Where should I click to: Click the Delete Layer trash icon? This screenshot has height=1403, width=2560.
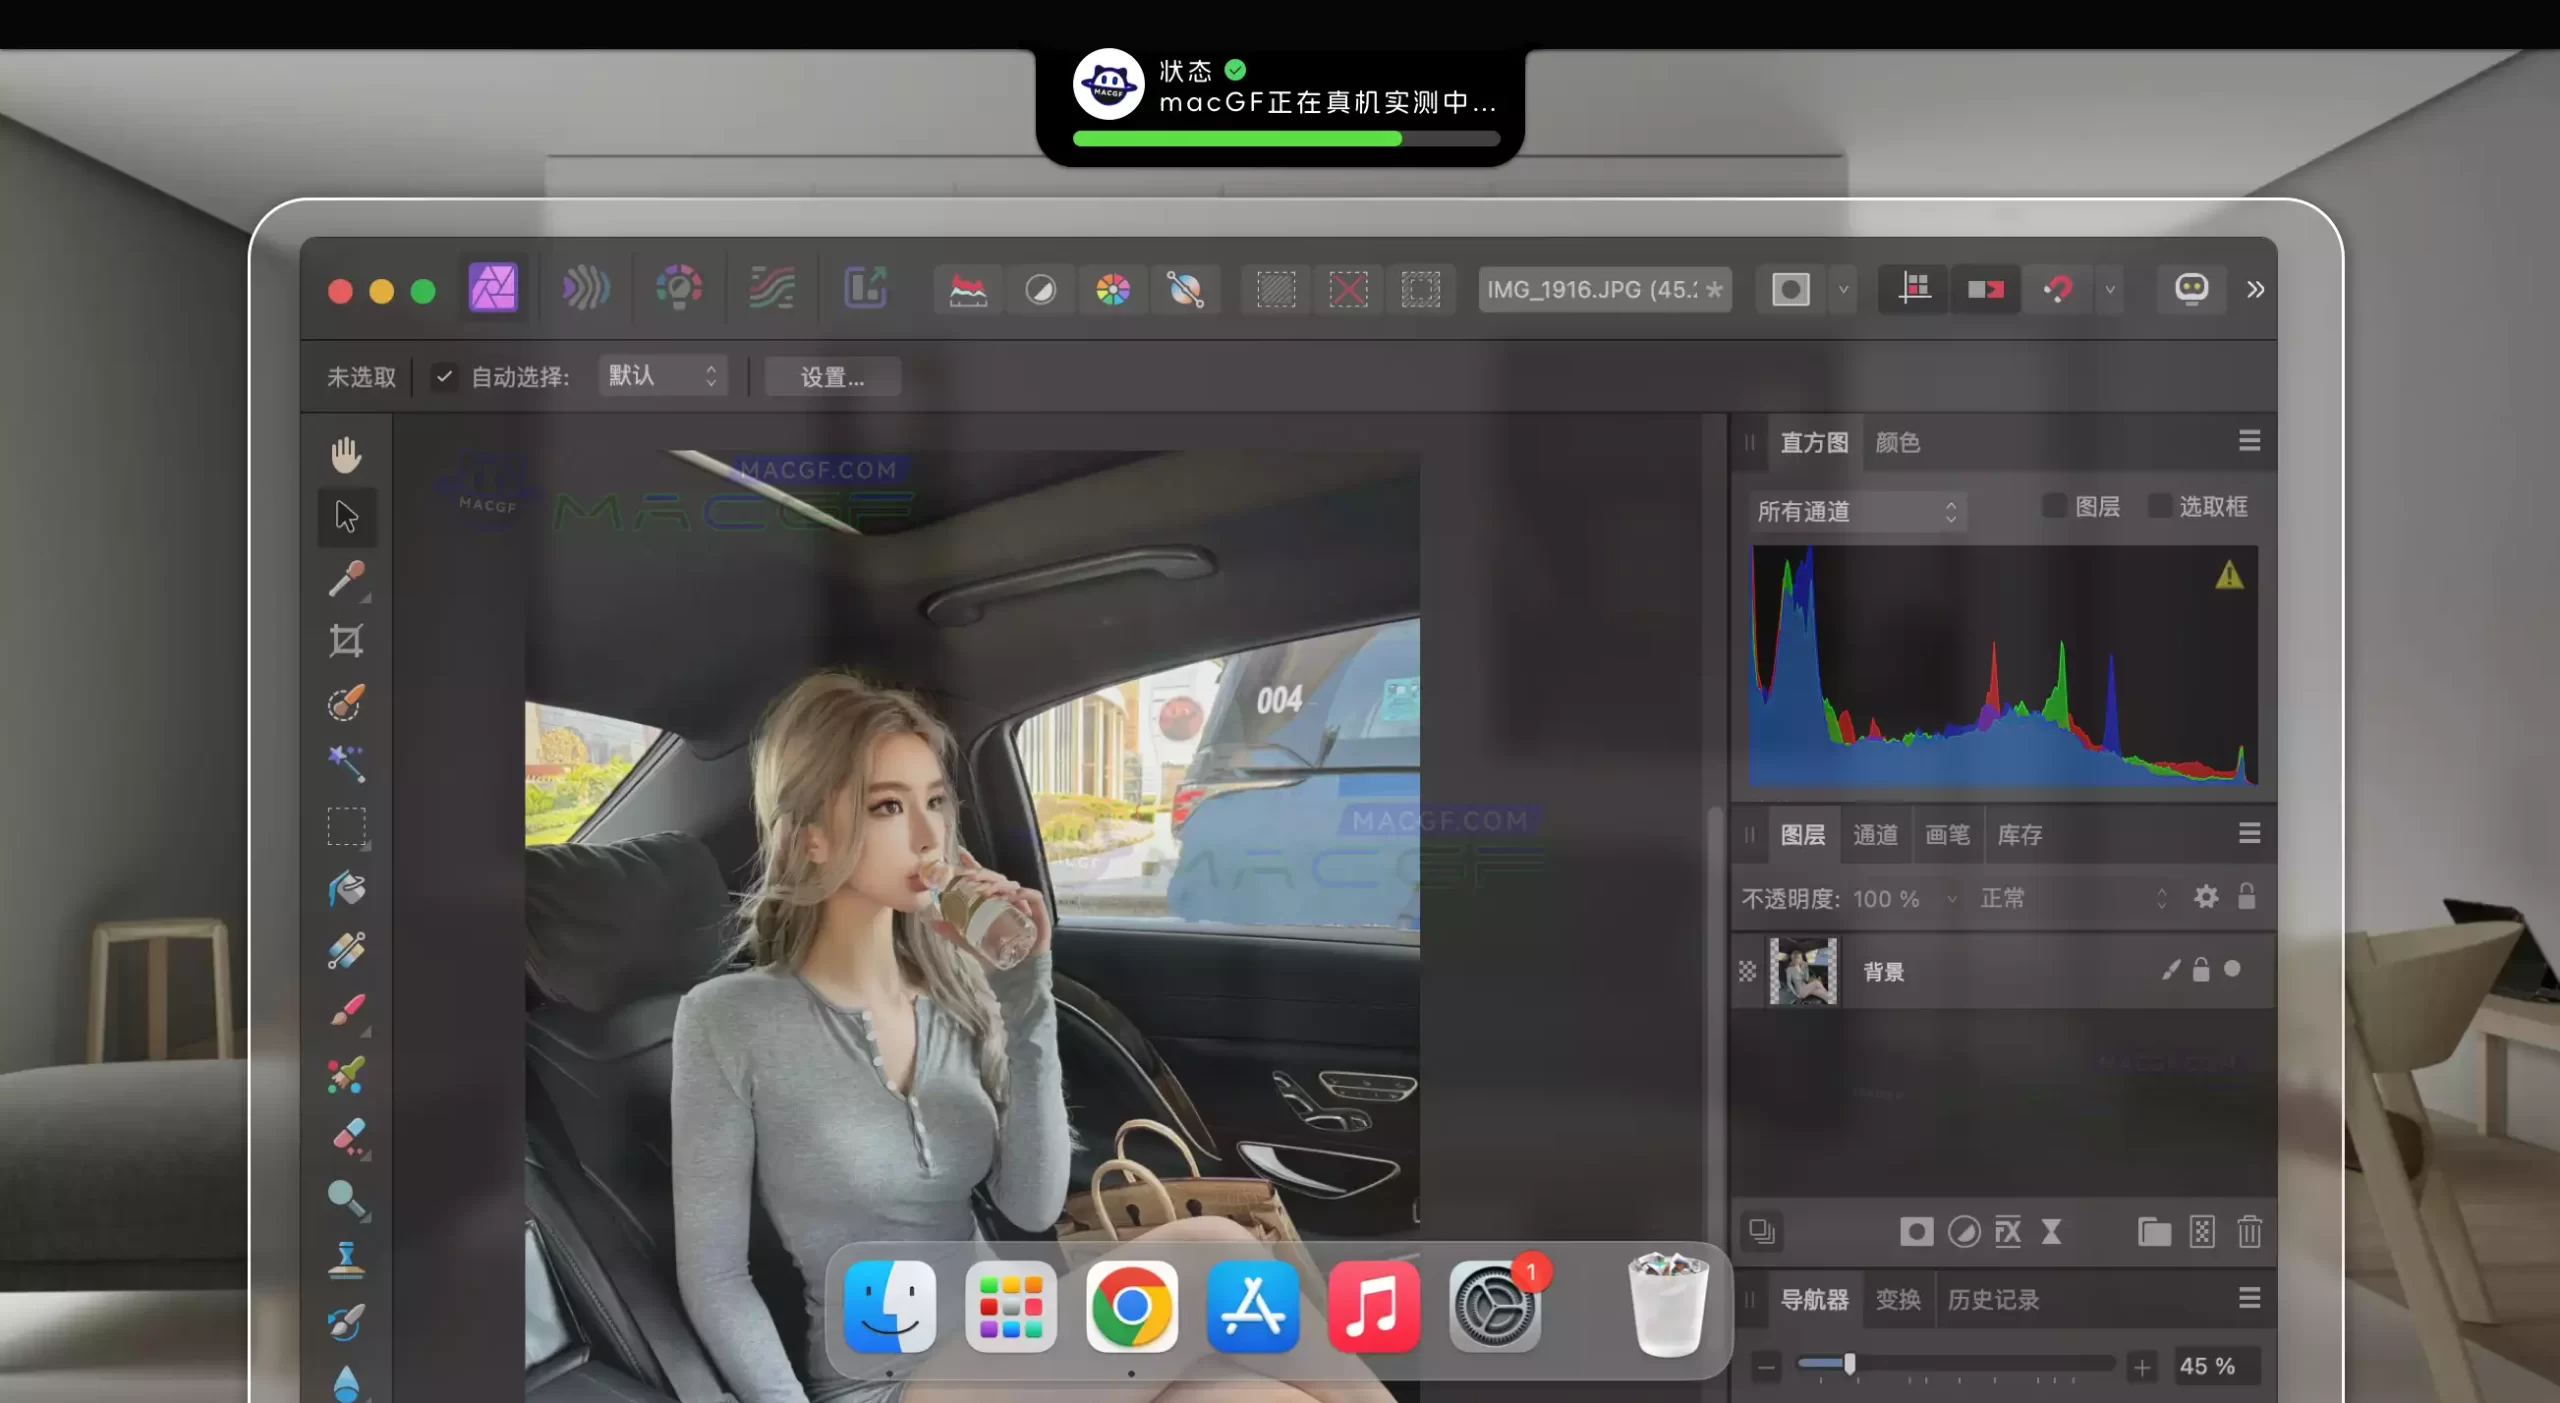click(2250, 1232)
